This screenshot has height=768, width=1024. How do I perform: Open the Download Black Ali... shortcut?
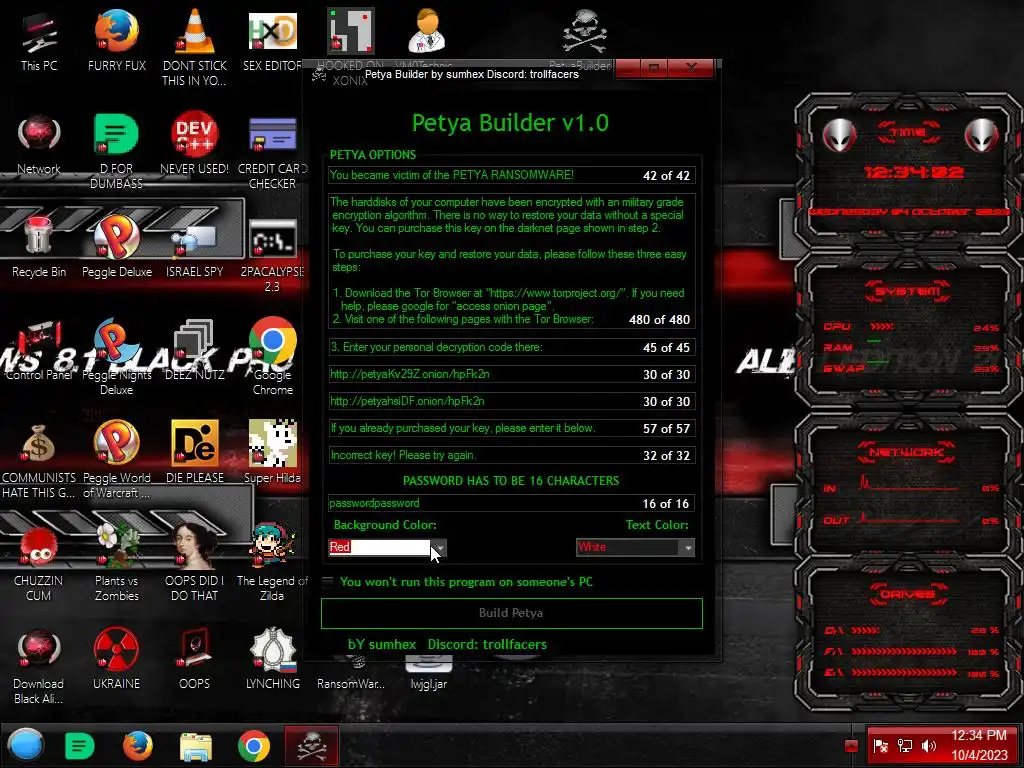click(x=39, y=667)
